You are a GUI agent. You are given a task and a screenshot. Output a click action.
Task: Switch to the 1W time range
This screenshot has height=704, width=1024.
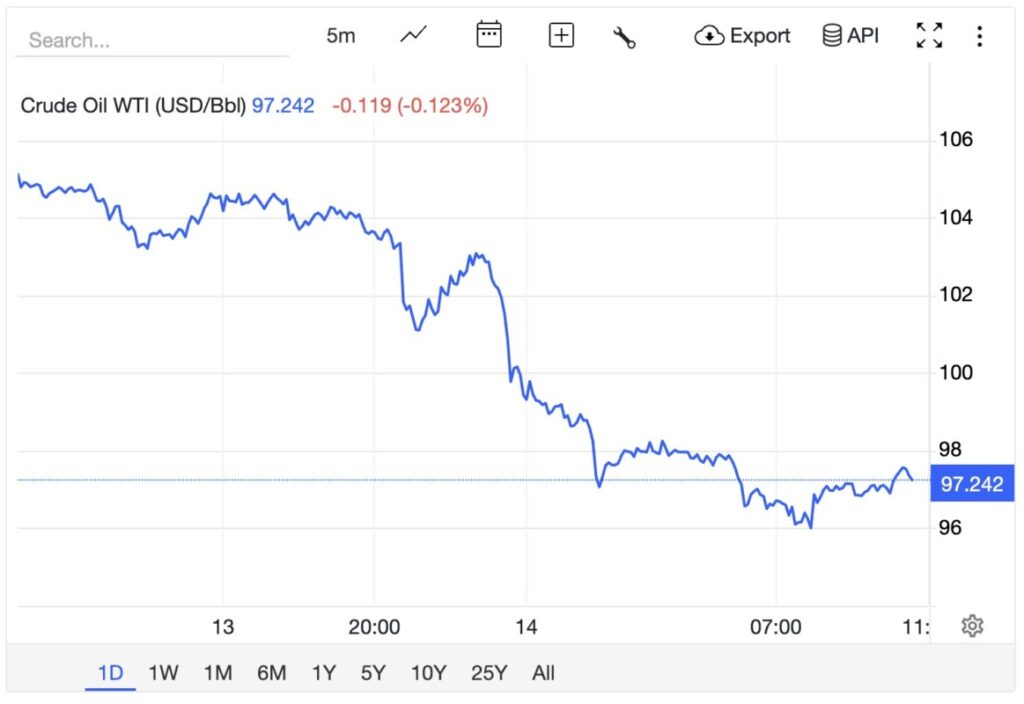(163, 673)
